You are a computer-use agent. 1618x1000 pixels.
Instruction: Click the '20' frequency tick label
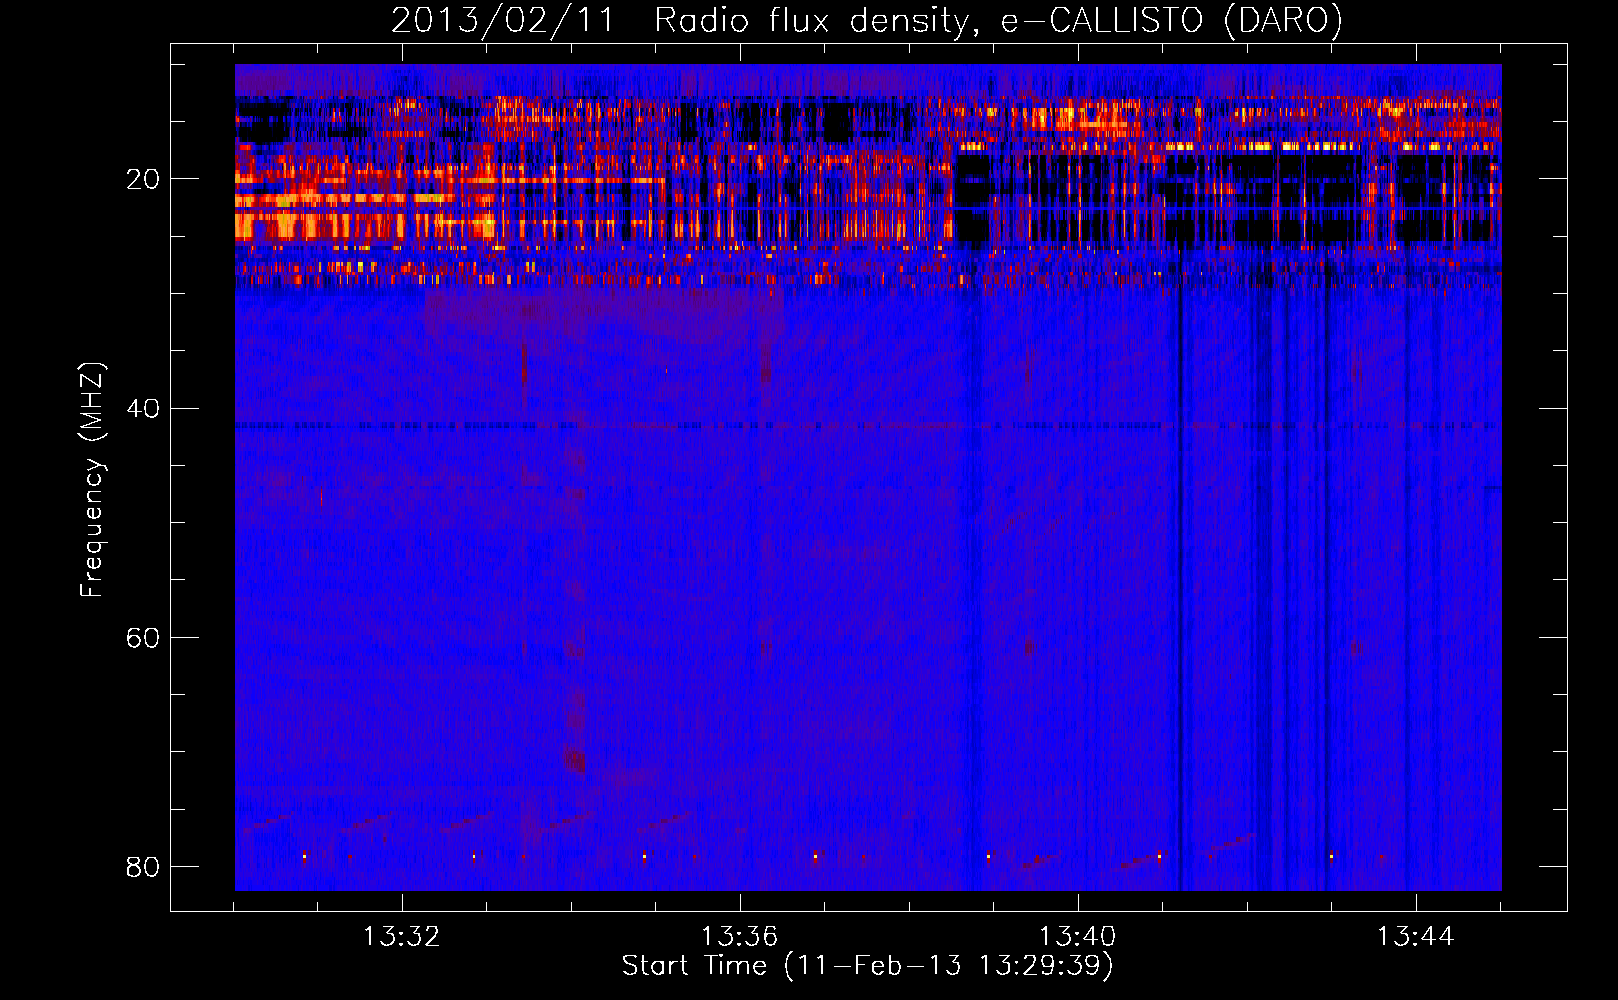pos(143,179)
